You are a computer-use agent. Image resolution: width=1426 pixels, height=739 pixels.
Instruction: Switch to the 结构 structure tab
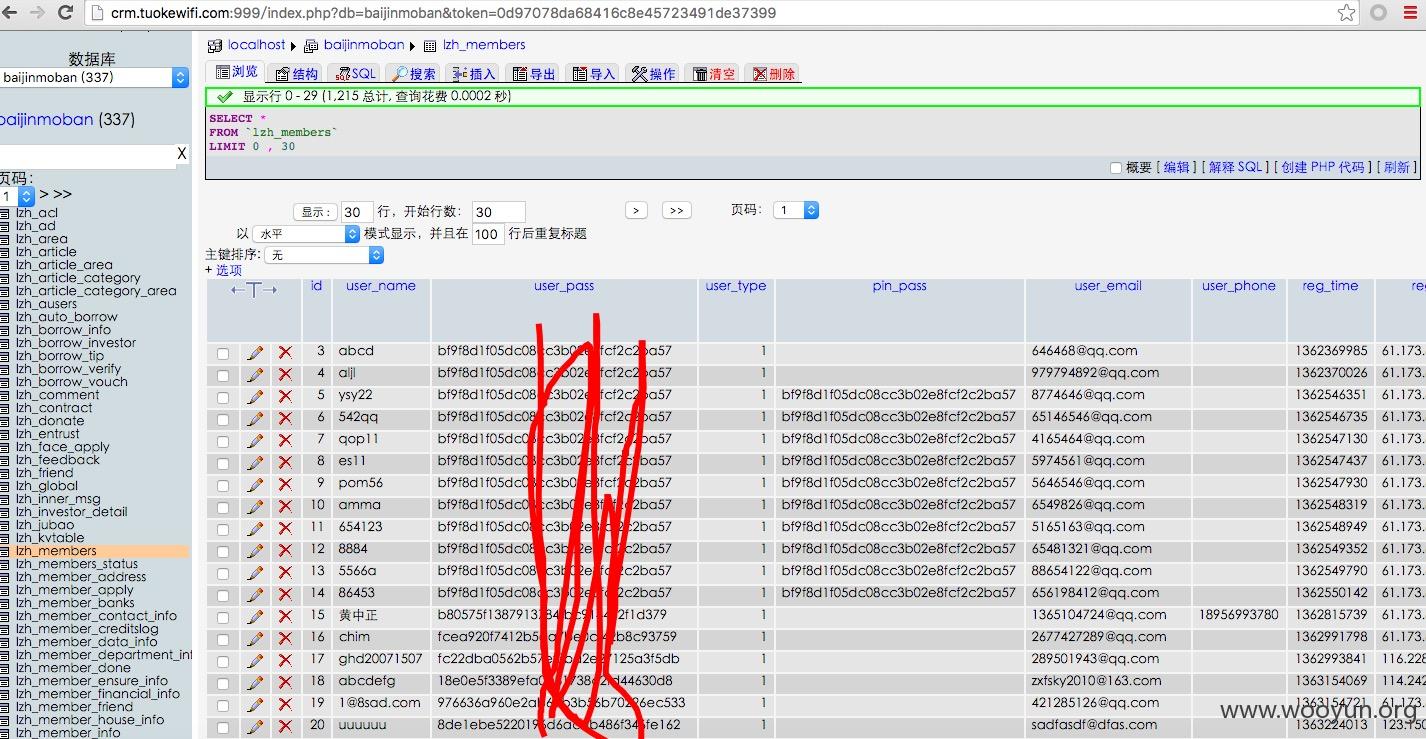tap(297, 74)
